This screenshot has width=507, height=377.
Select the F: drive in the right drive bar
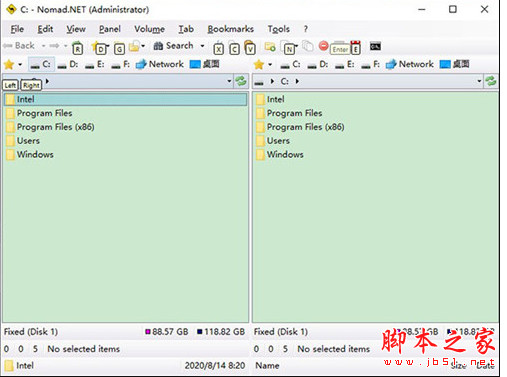[371, 64]
